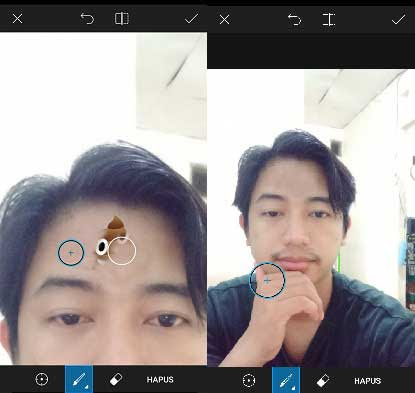This screenshot has height=393, width=415.
Task: Cancel editing in the left editor (X)
Action: (x=17, y=18)
